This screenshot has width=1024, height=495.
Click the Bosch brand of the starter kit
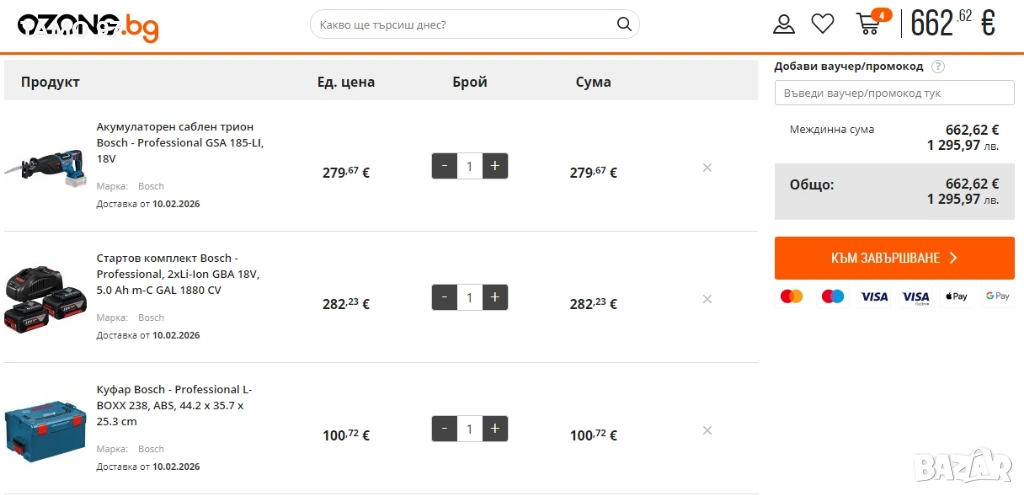coord(151,317)
